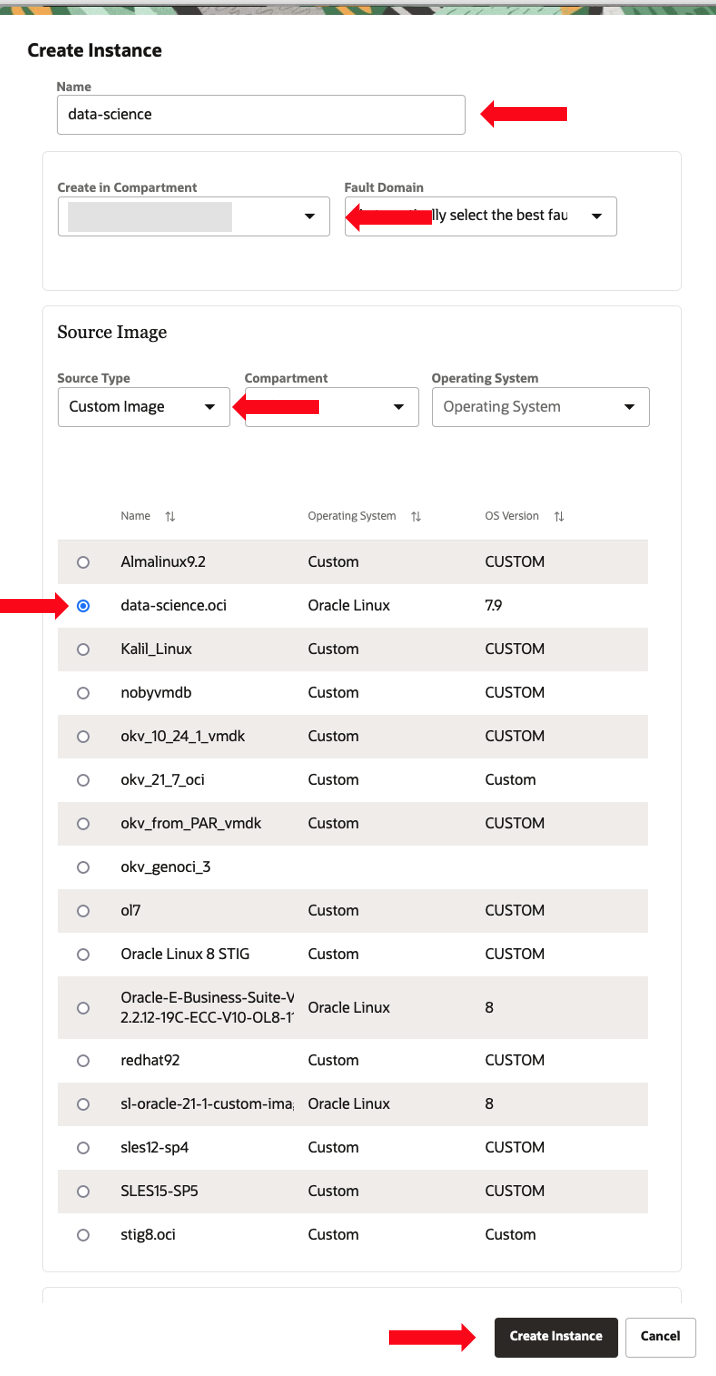Screen dimensions: 716x1376
Task: Open the Source Type dropdown
Action: (143, 407)
